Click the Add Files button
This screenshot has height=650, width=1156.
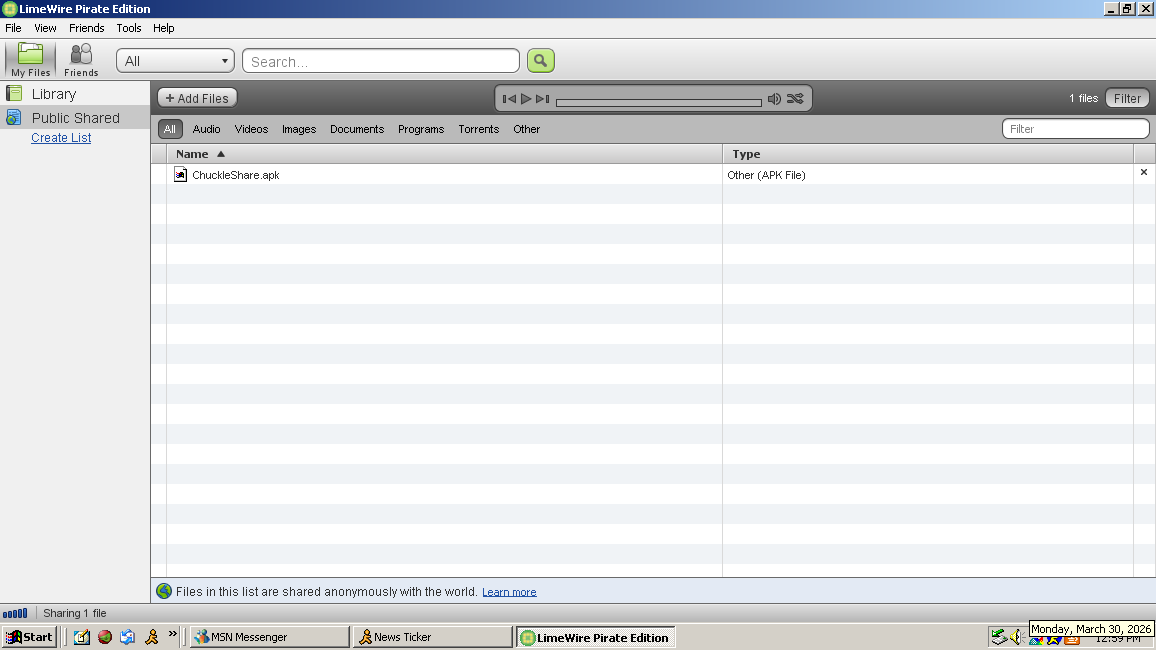point(197,98)
